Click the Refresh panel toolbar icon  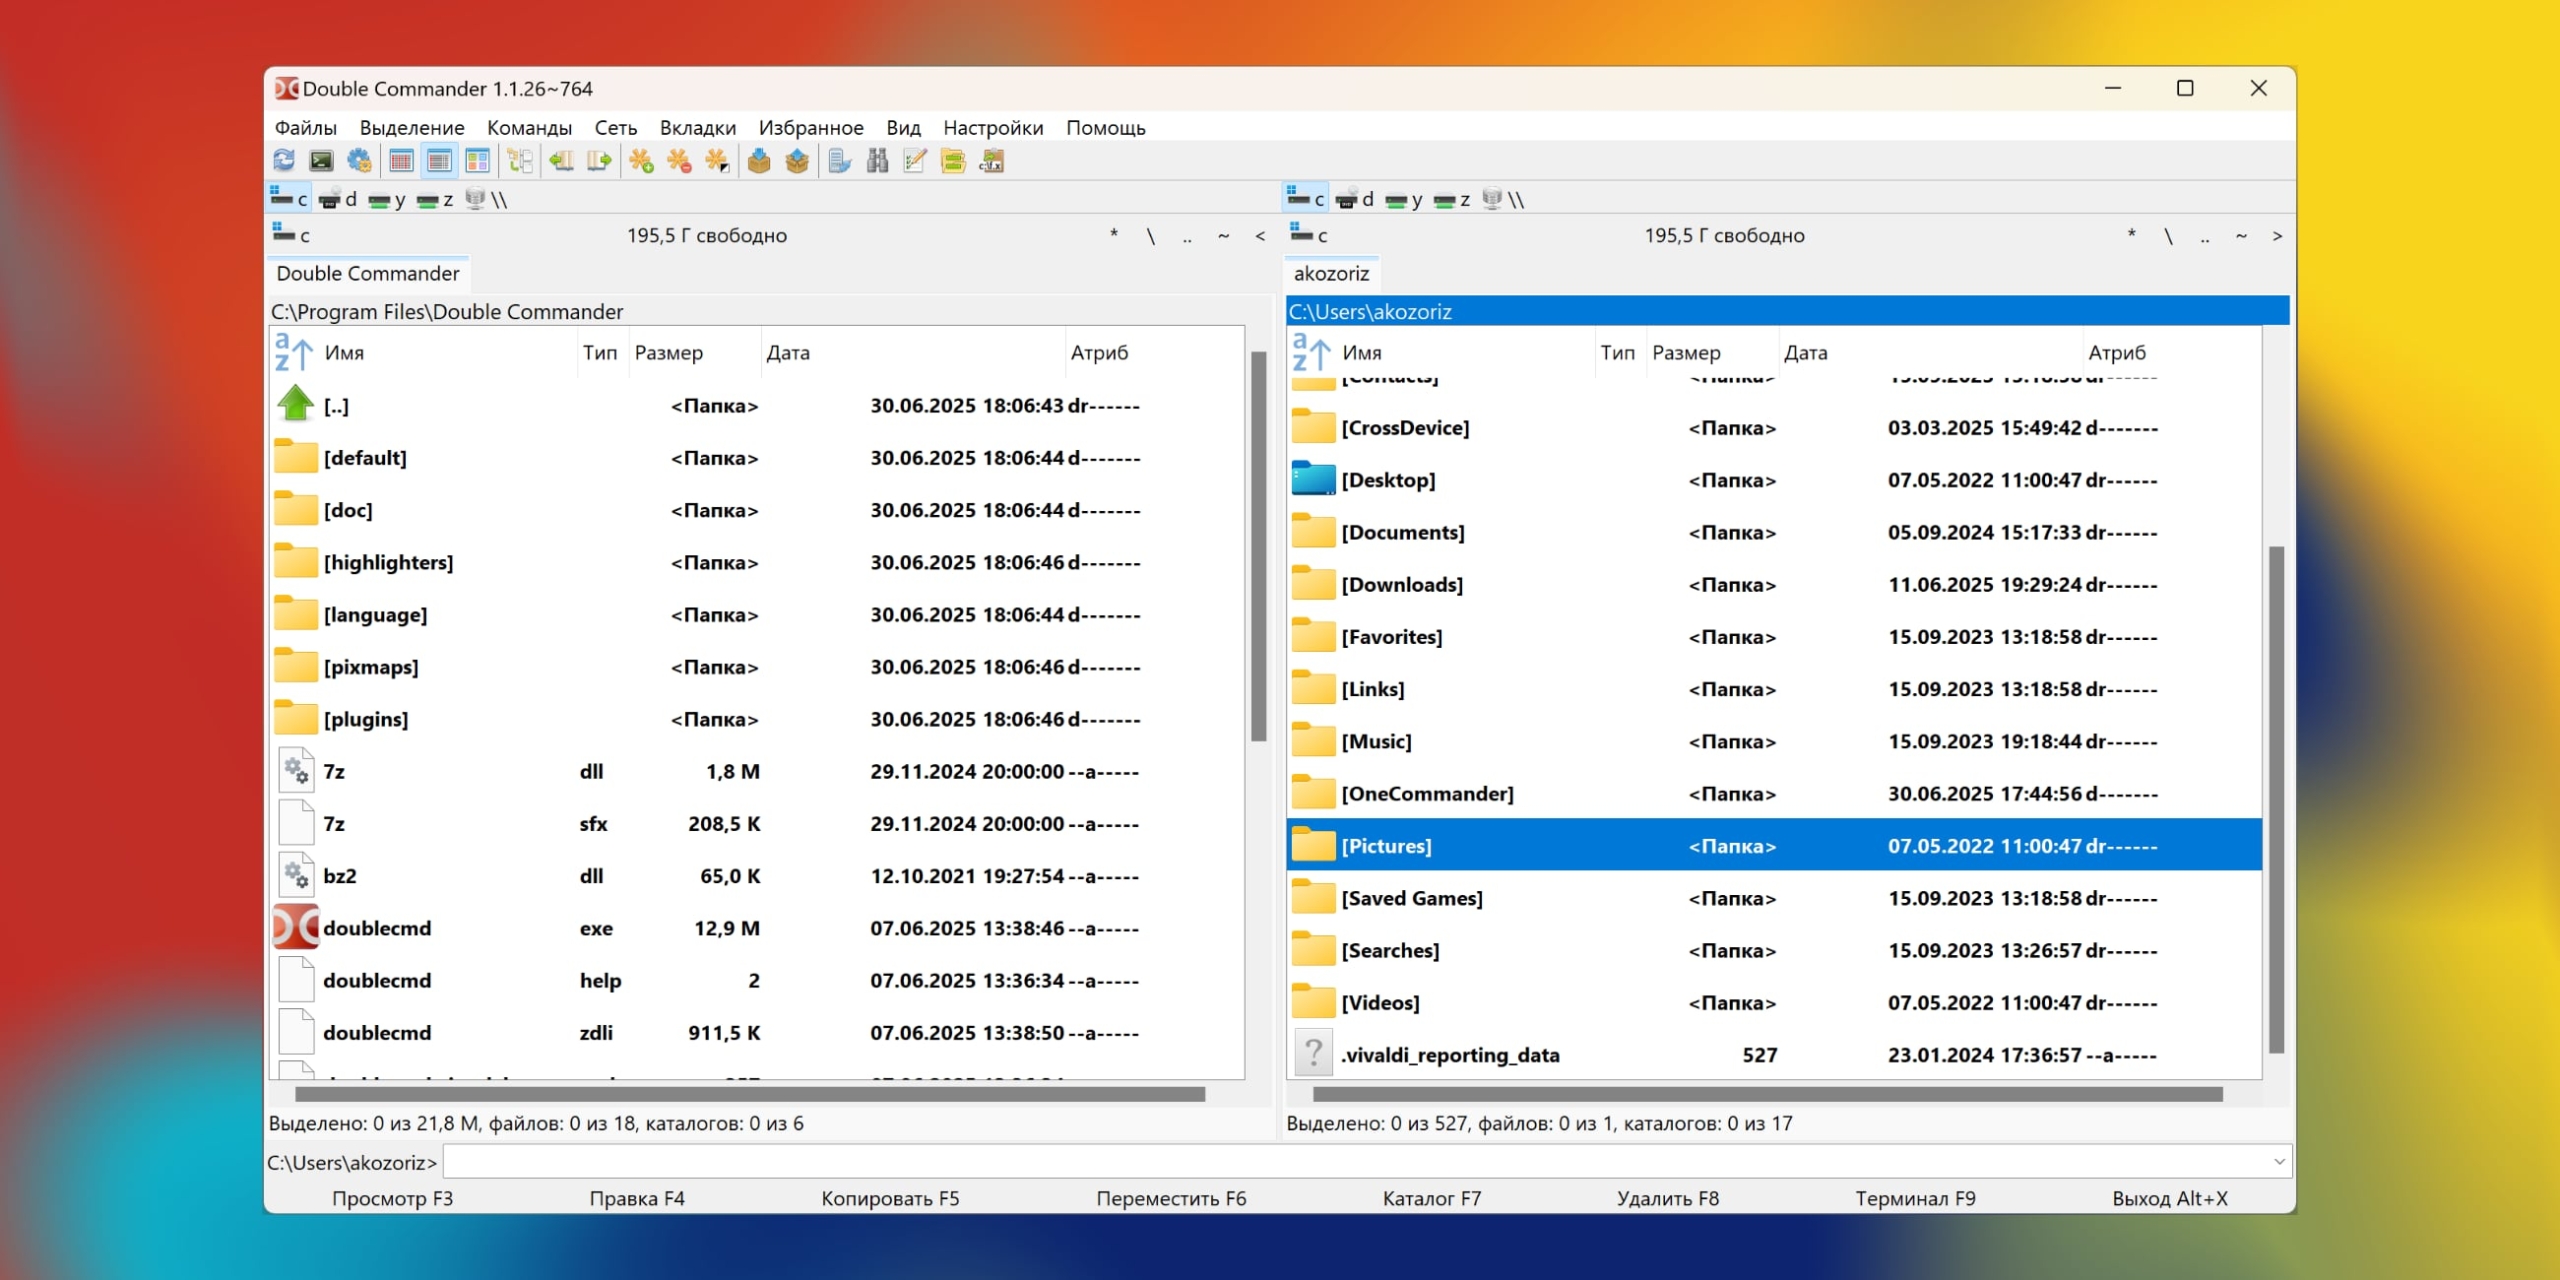284,161
